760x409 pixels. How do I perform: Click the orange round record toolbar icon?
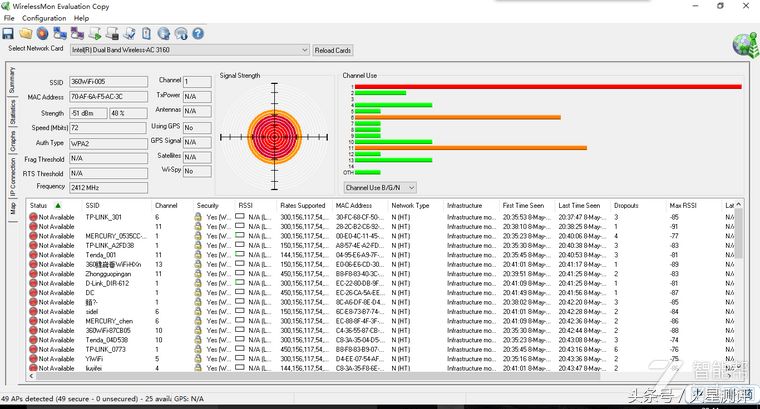tap(44, 33)
